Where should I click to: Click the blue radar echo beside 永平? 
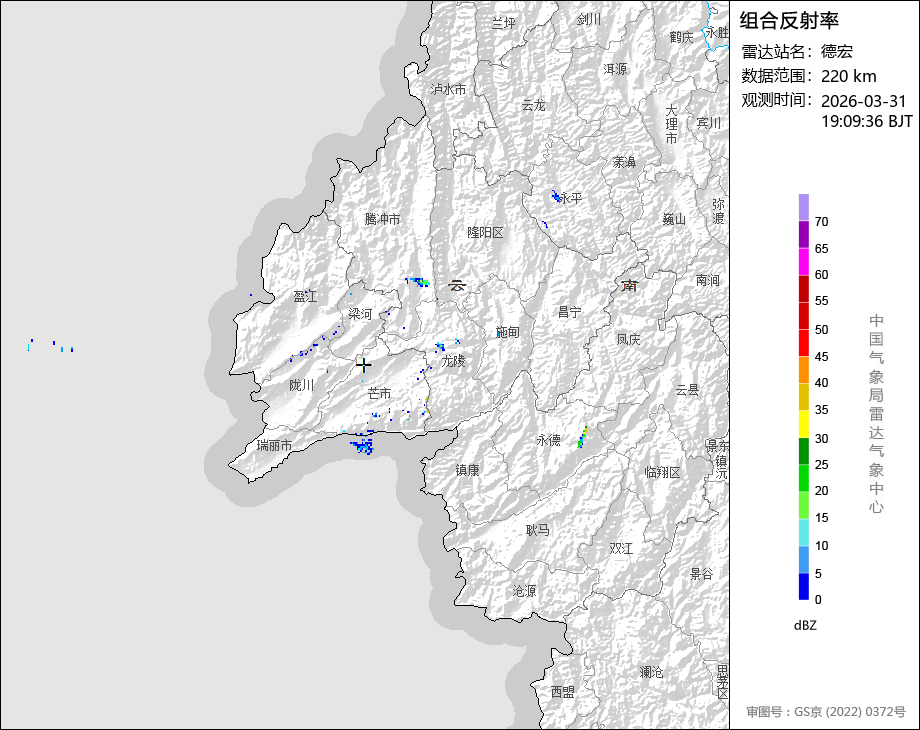(555, 196)
